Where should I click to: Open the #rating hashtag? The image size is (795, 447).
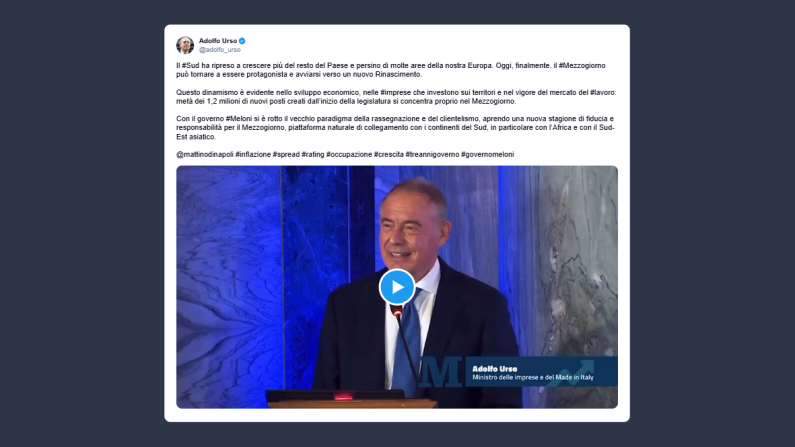tap(313, 155)
